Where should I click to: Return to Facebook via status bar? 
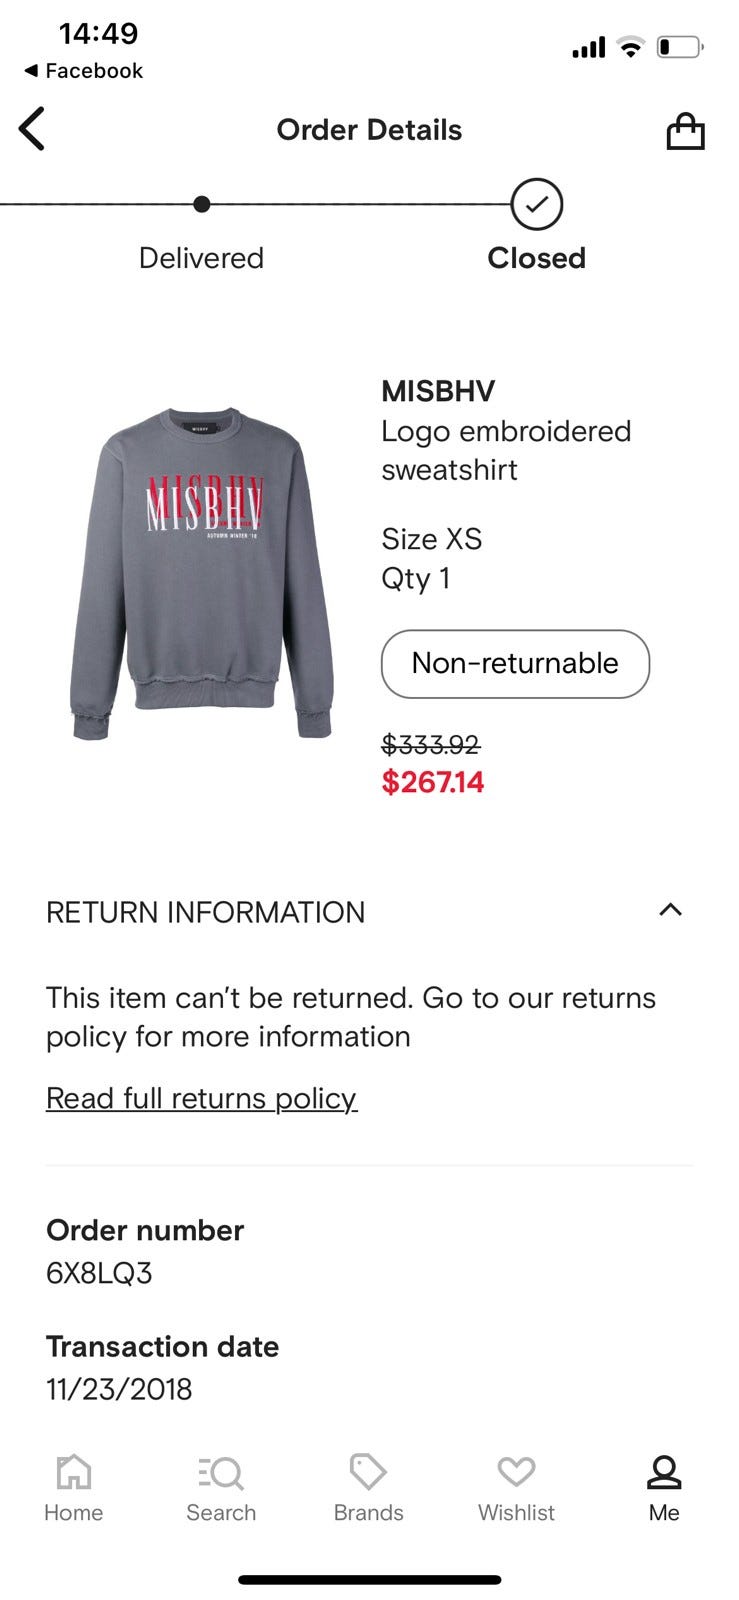pos(83,71)
